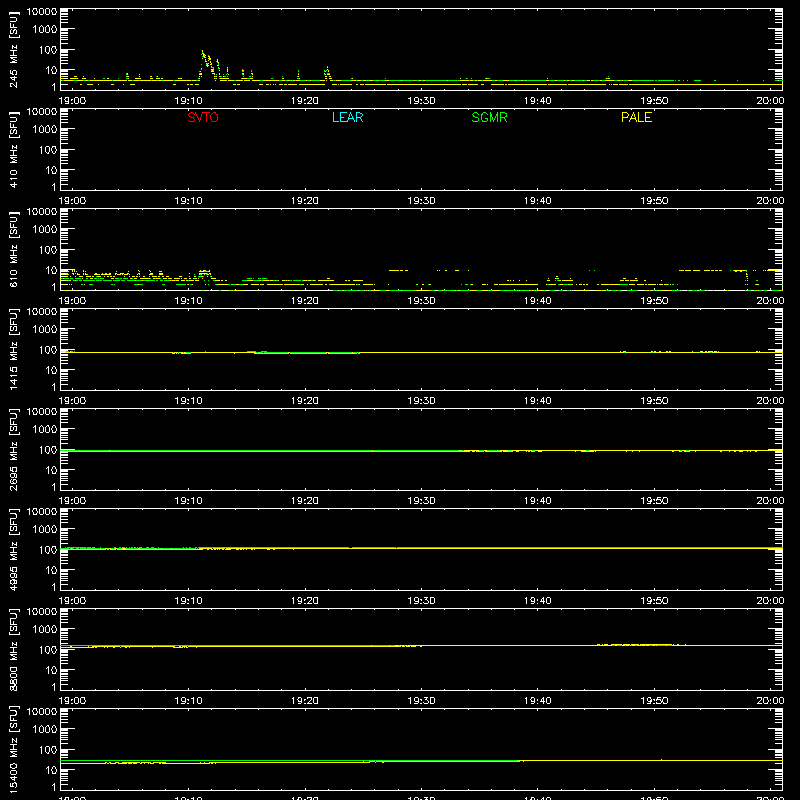Select the 15400 MHz [SFU] axis title
This screenshot has width=800, height=800.
point(13,749)
